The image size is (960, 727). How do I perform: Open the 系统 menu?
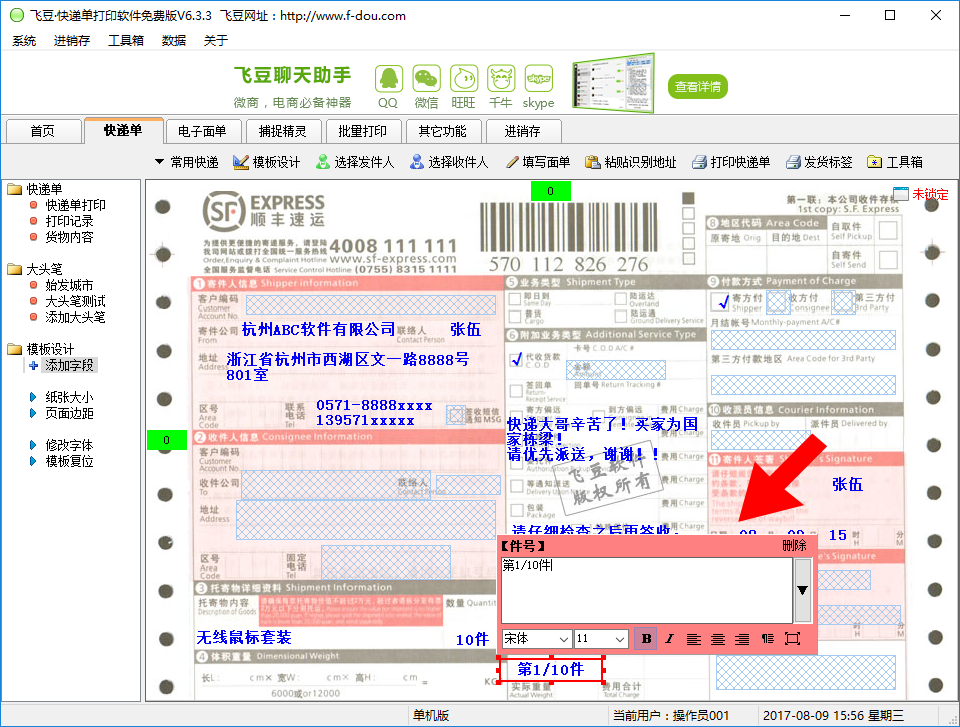(24, 40)
